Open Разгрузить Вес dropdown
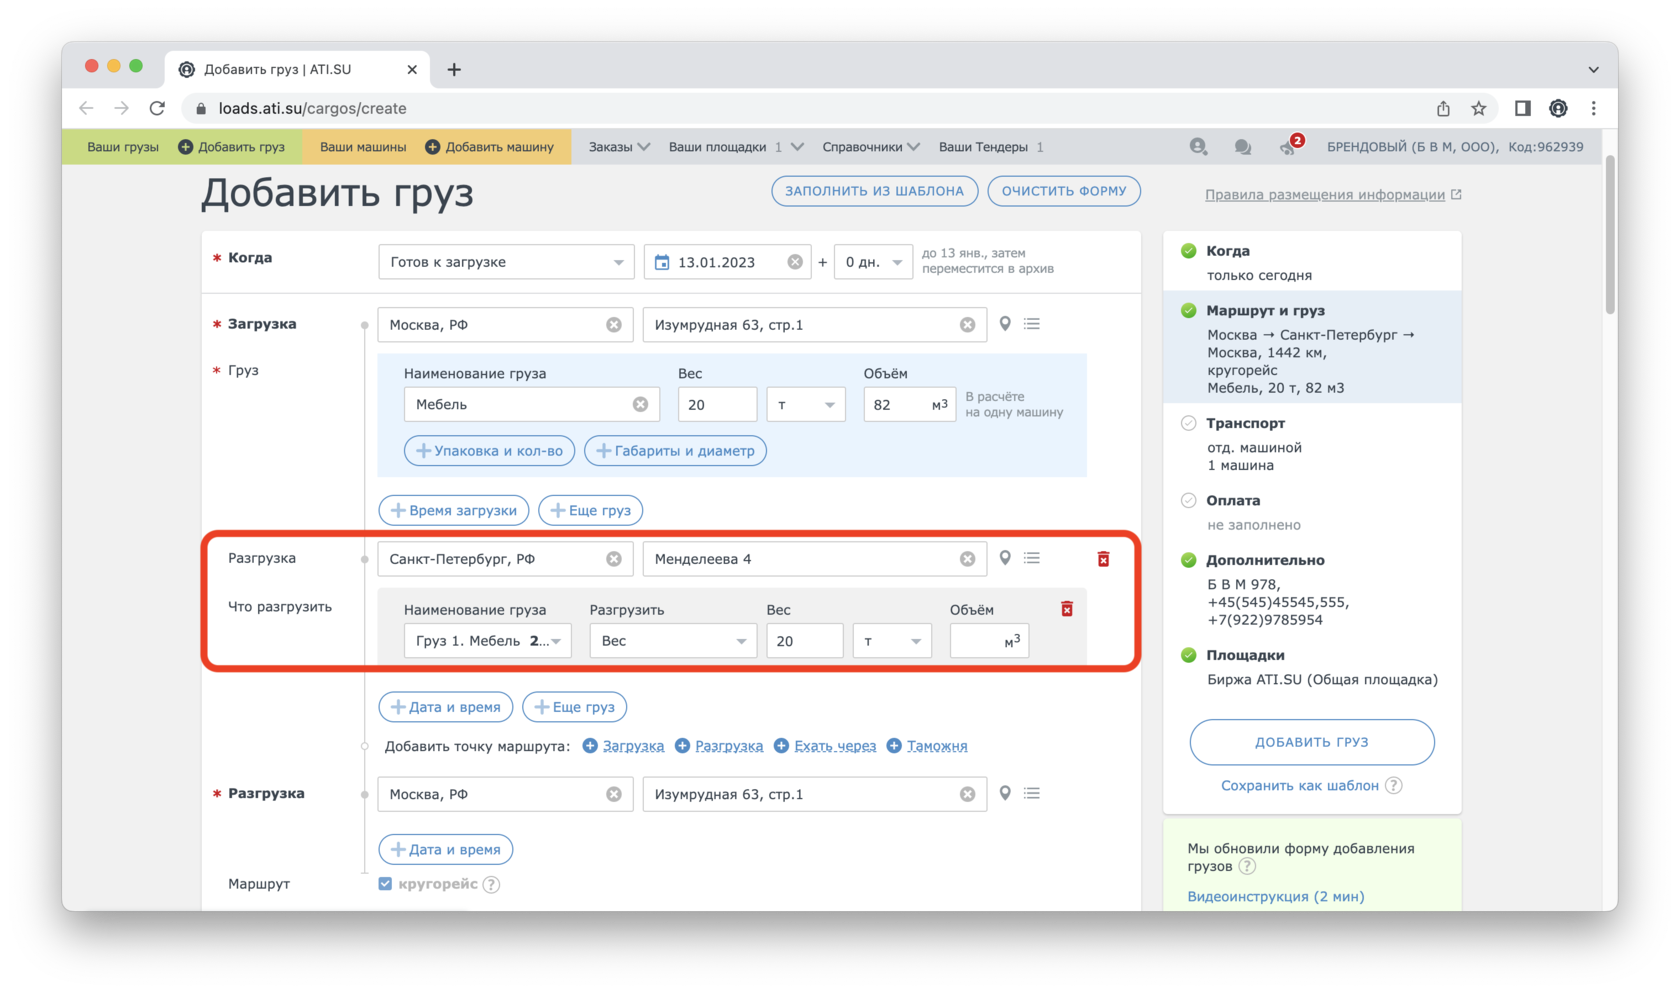Image resolution: width=1680 pixels, height=993 pixels. [x=672, y=641]
